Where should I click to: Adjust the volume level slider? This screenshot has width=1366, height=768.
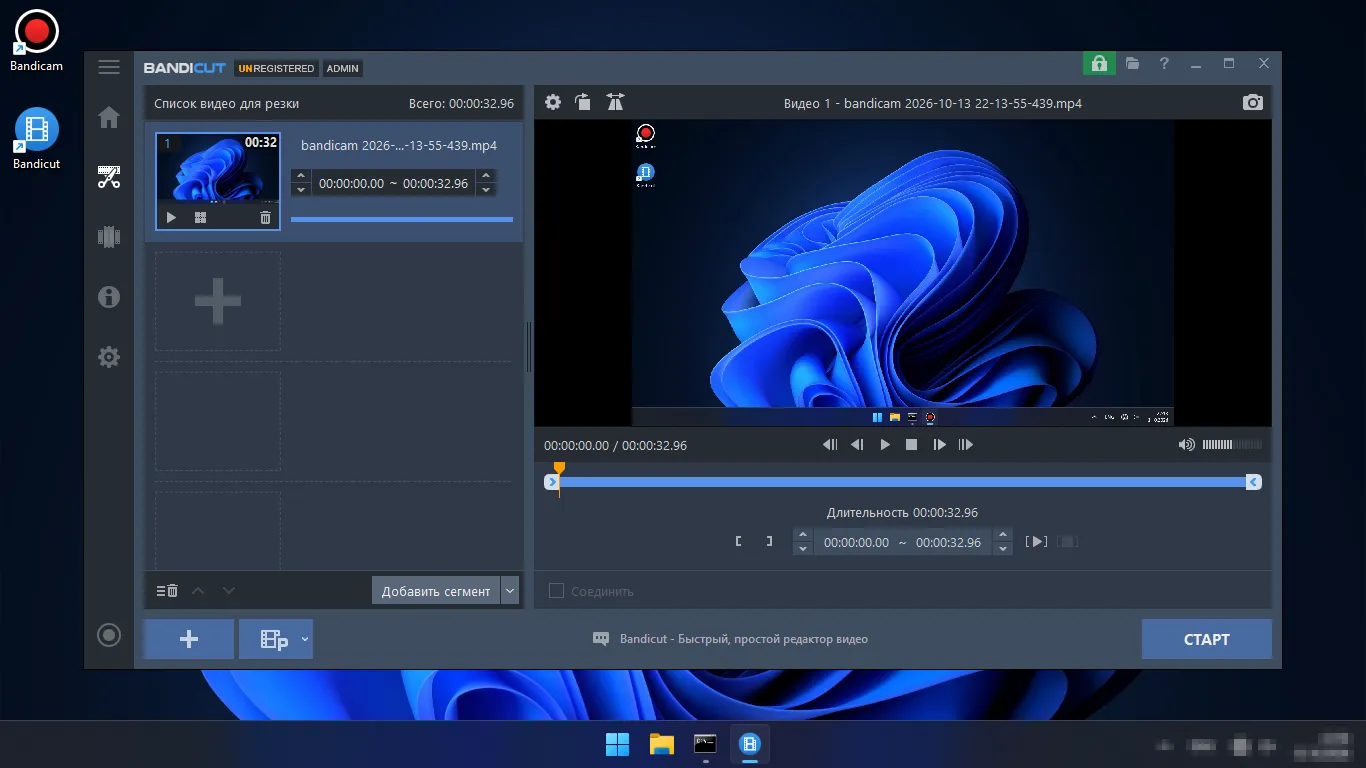click(x=1232, y=445)
